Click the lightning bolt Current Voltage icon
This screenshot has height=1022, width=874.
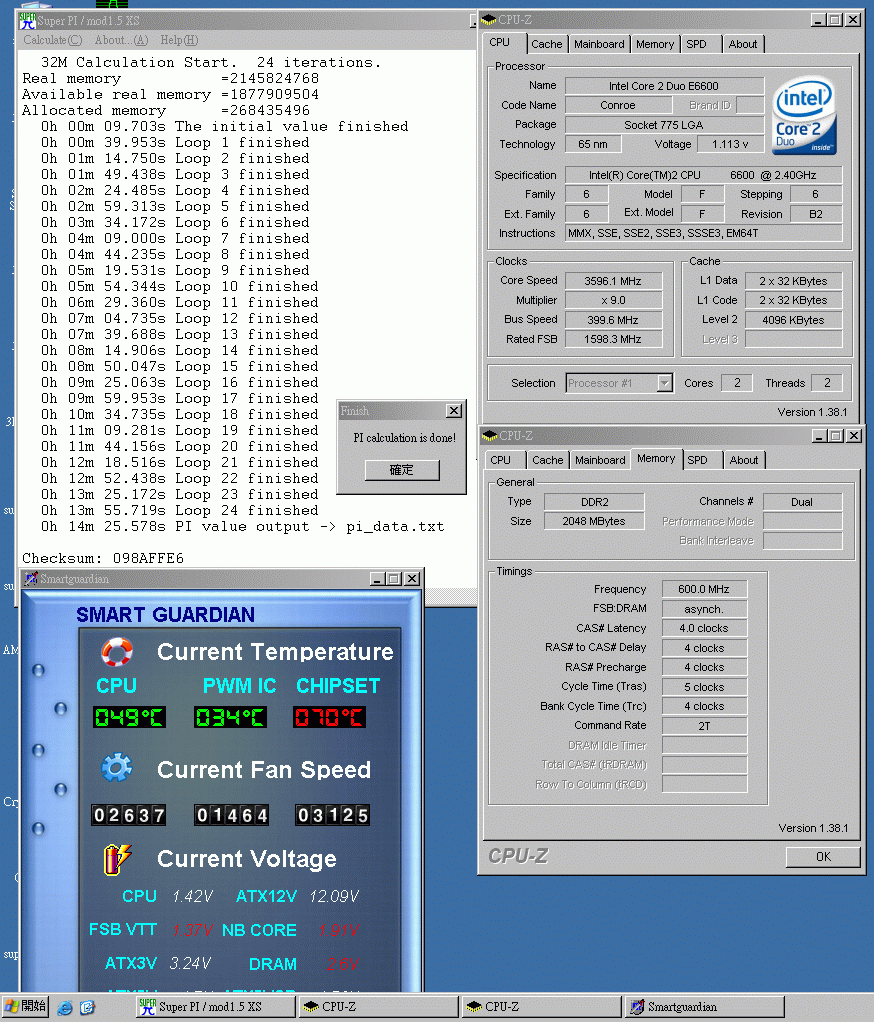117,858
